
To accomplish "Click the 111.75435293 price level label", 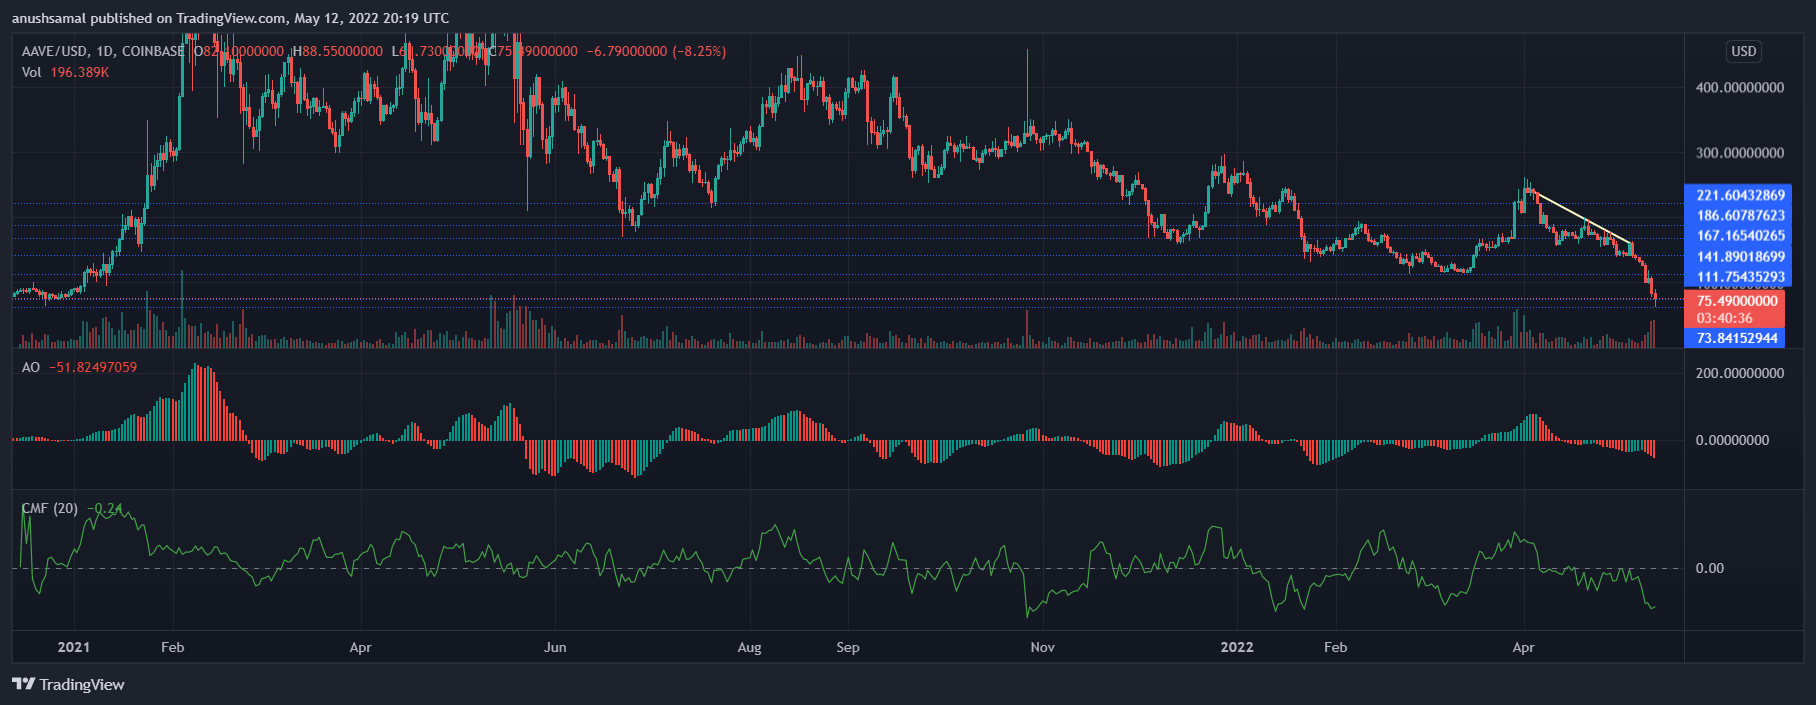I will tap(1740, 277).
